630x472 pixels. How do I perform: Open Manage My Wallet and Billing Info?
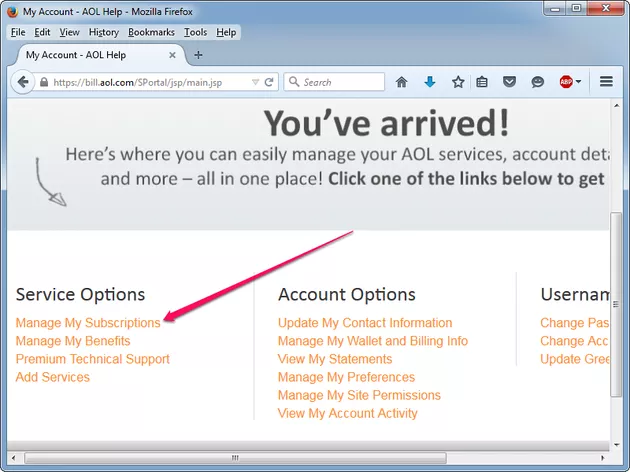click(x=373, y=341)
